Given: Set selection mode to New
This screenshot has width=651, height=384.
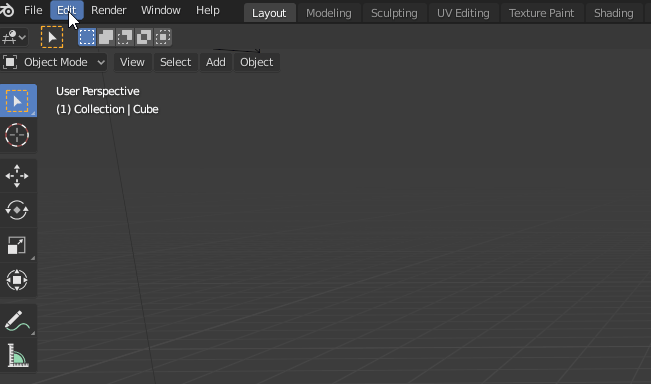Looking at the screenshot, I should click(87, 37).
